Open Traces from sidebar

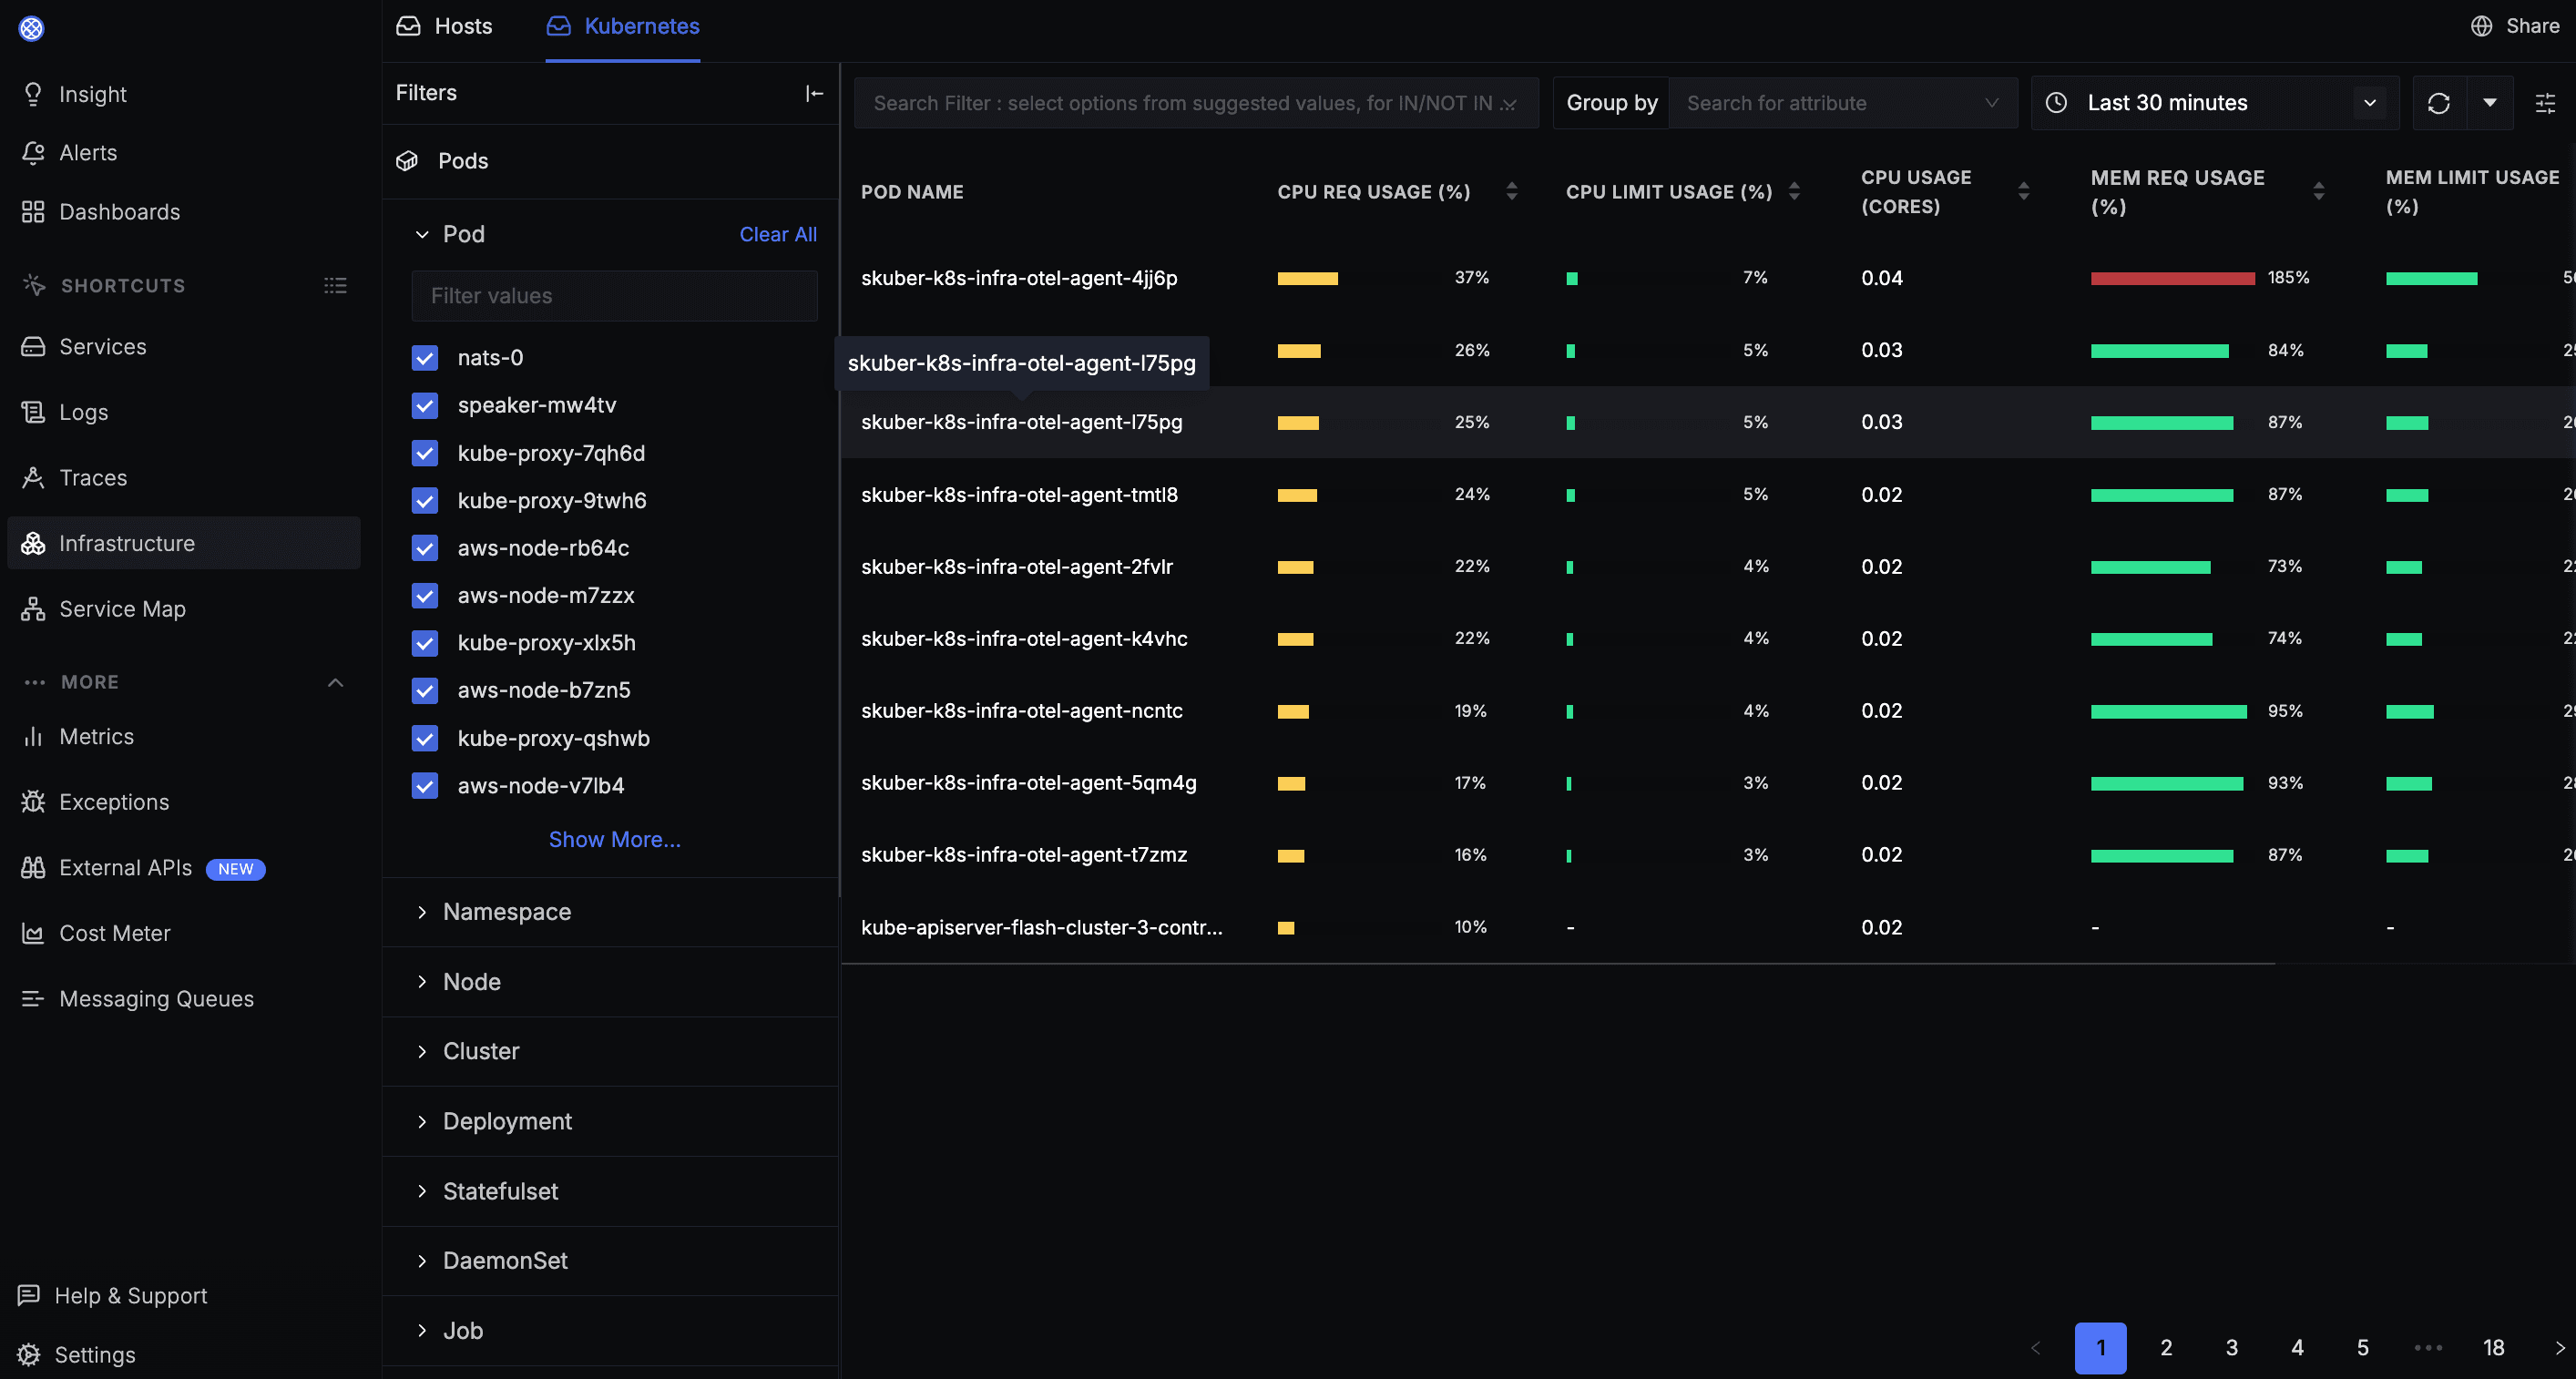point(93,478)
